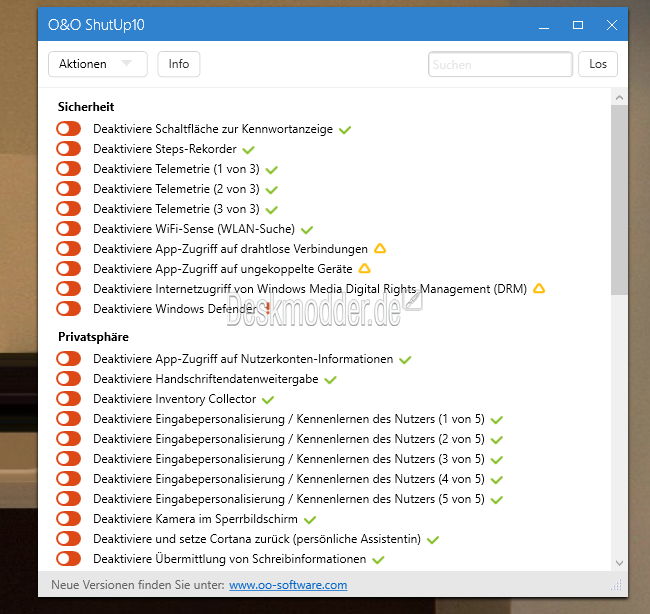Image resolution: width=650 pixels, height=614 pixels.
Task: Click green checkmark beside Telemetrie (2 von 3)
Action: 272,190
